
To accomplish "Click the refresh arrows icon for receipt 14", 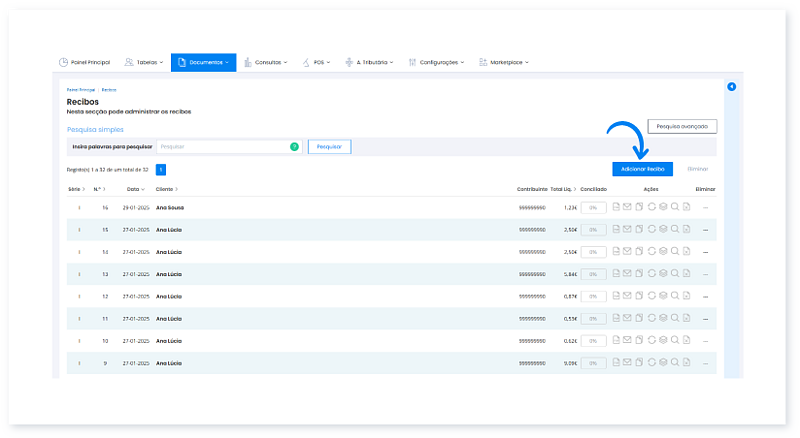I will click(x=651, y=251).
